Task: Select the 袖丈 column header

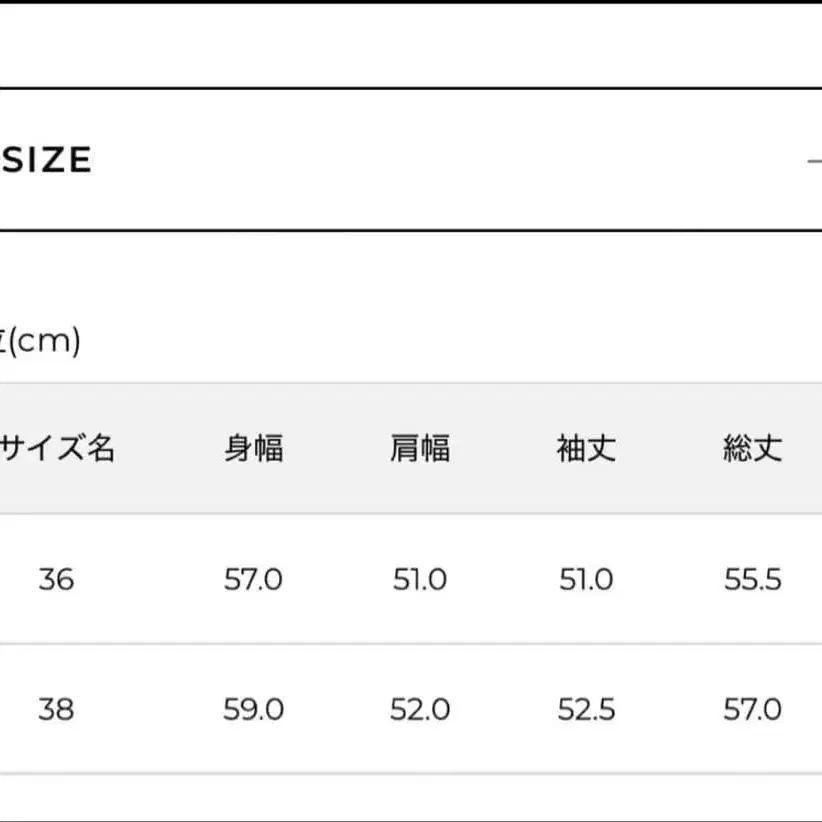Action: [586, 449]
